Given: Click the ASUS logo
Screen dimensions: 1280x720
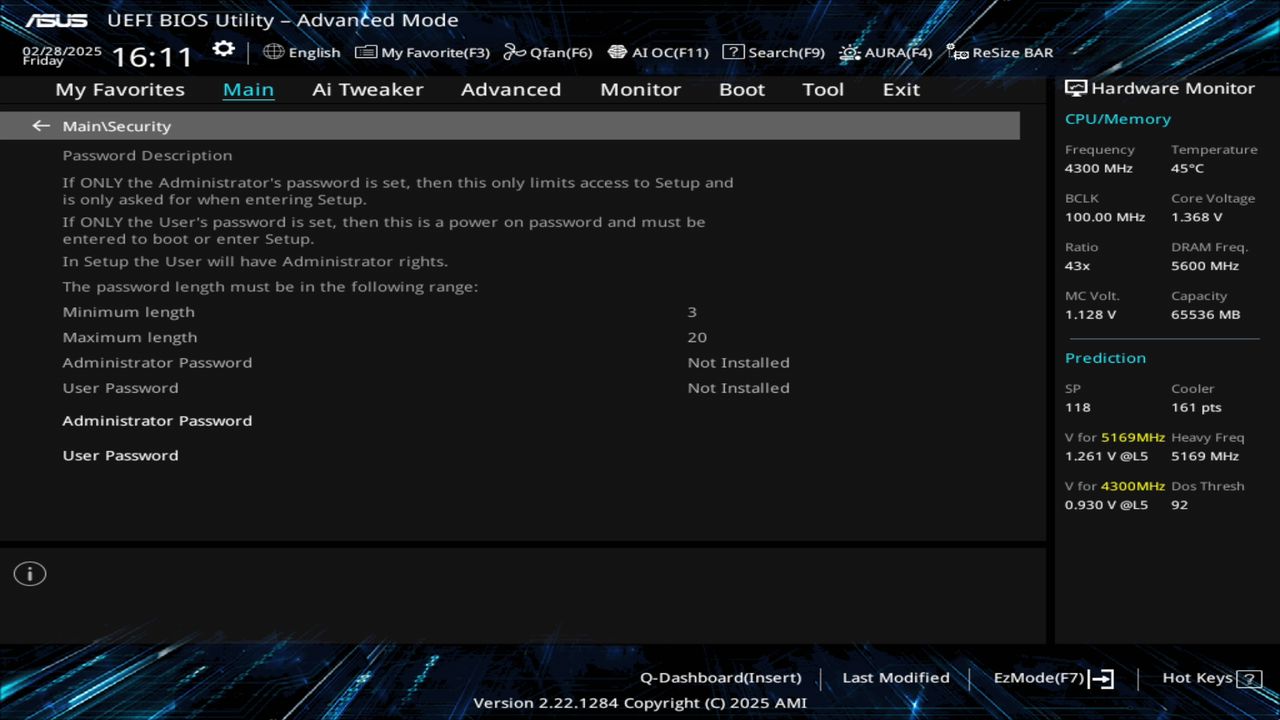Looking at the screenshot, I should [x=56, y=20].
